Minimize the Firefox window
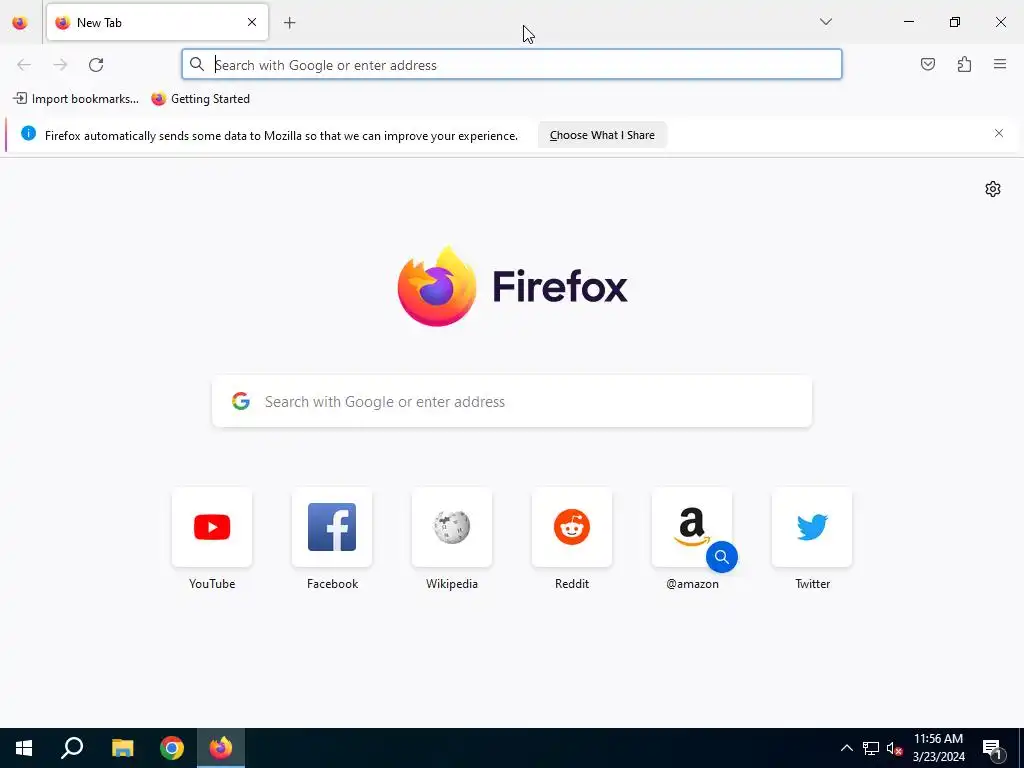 pyautogui.click(x=908, y=22)
